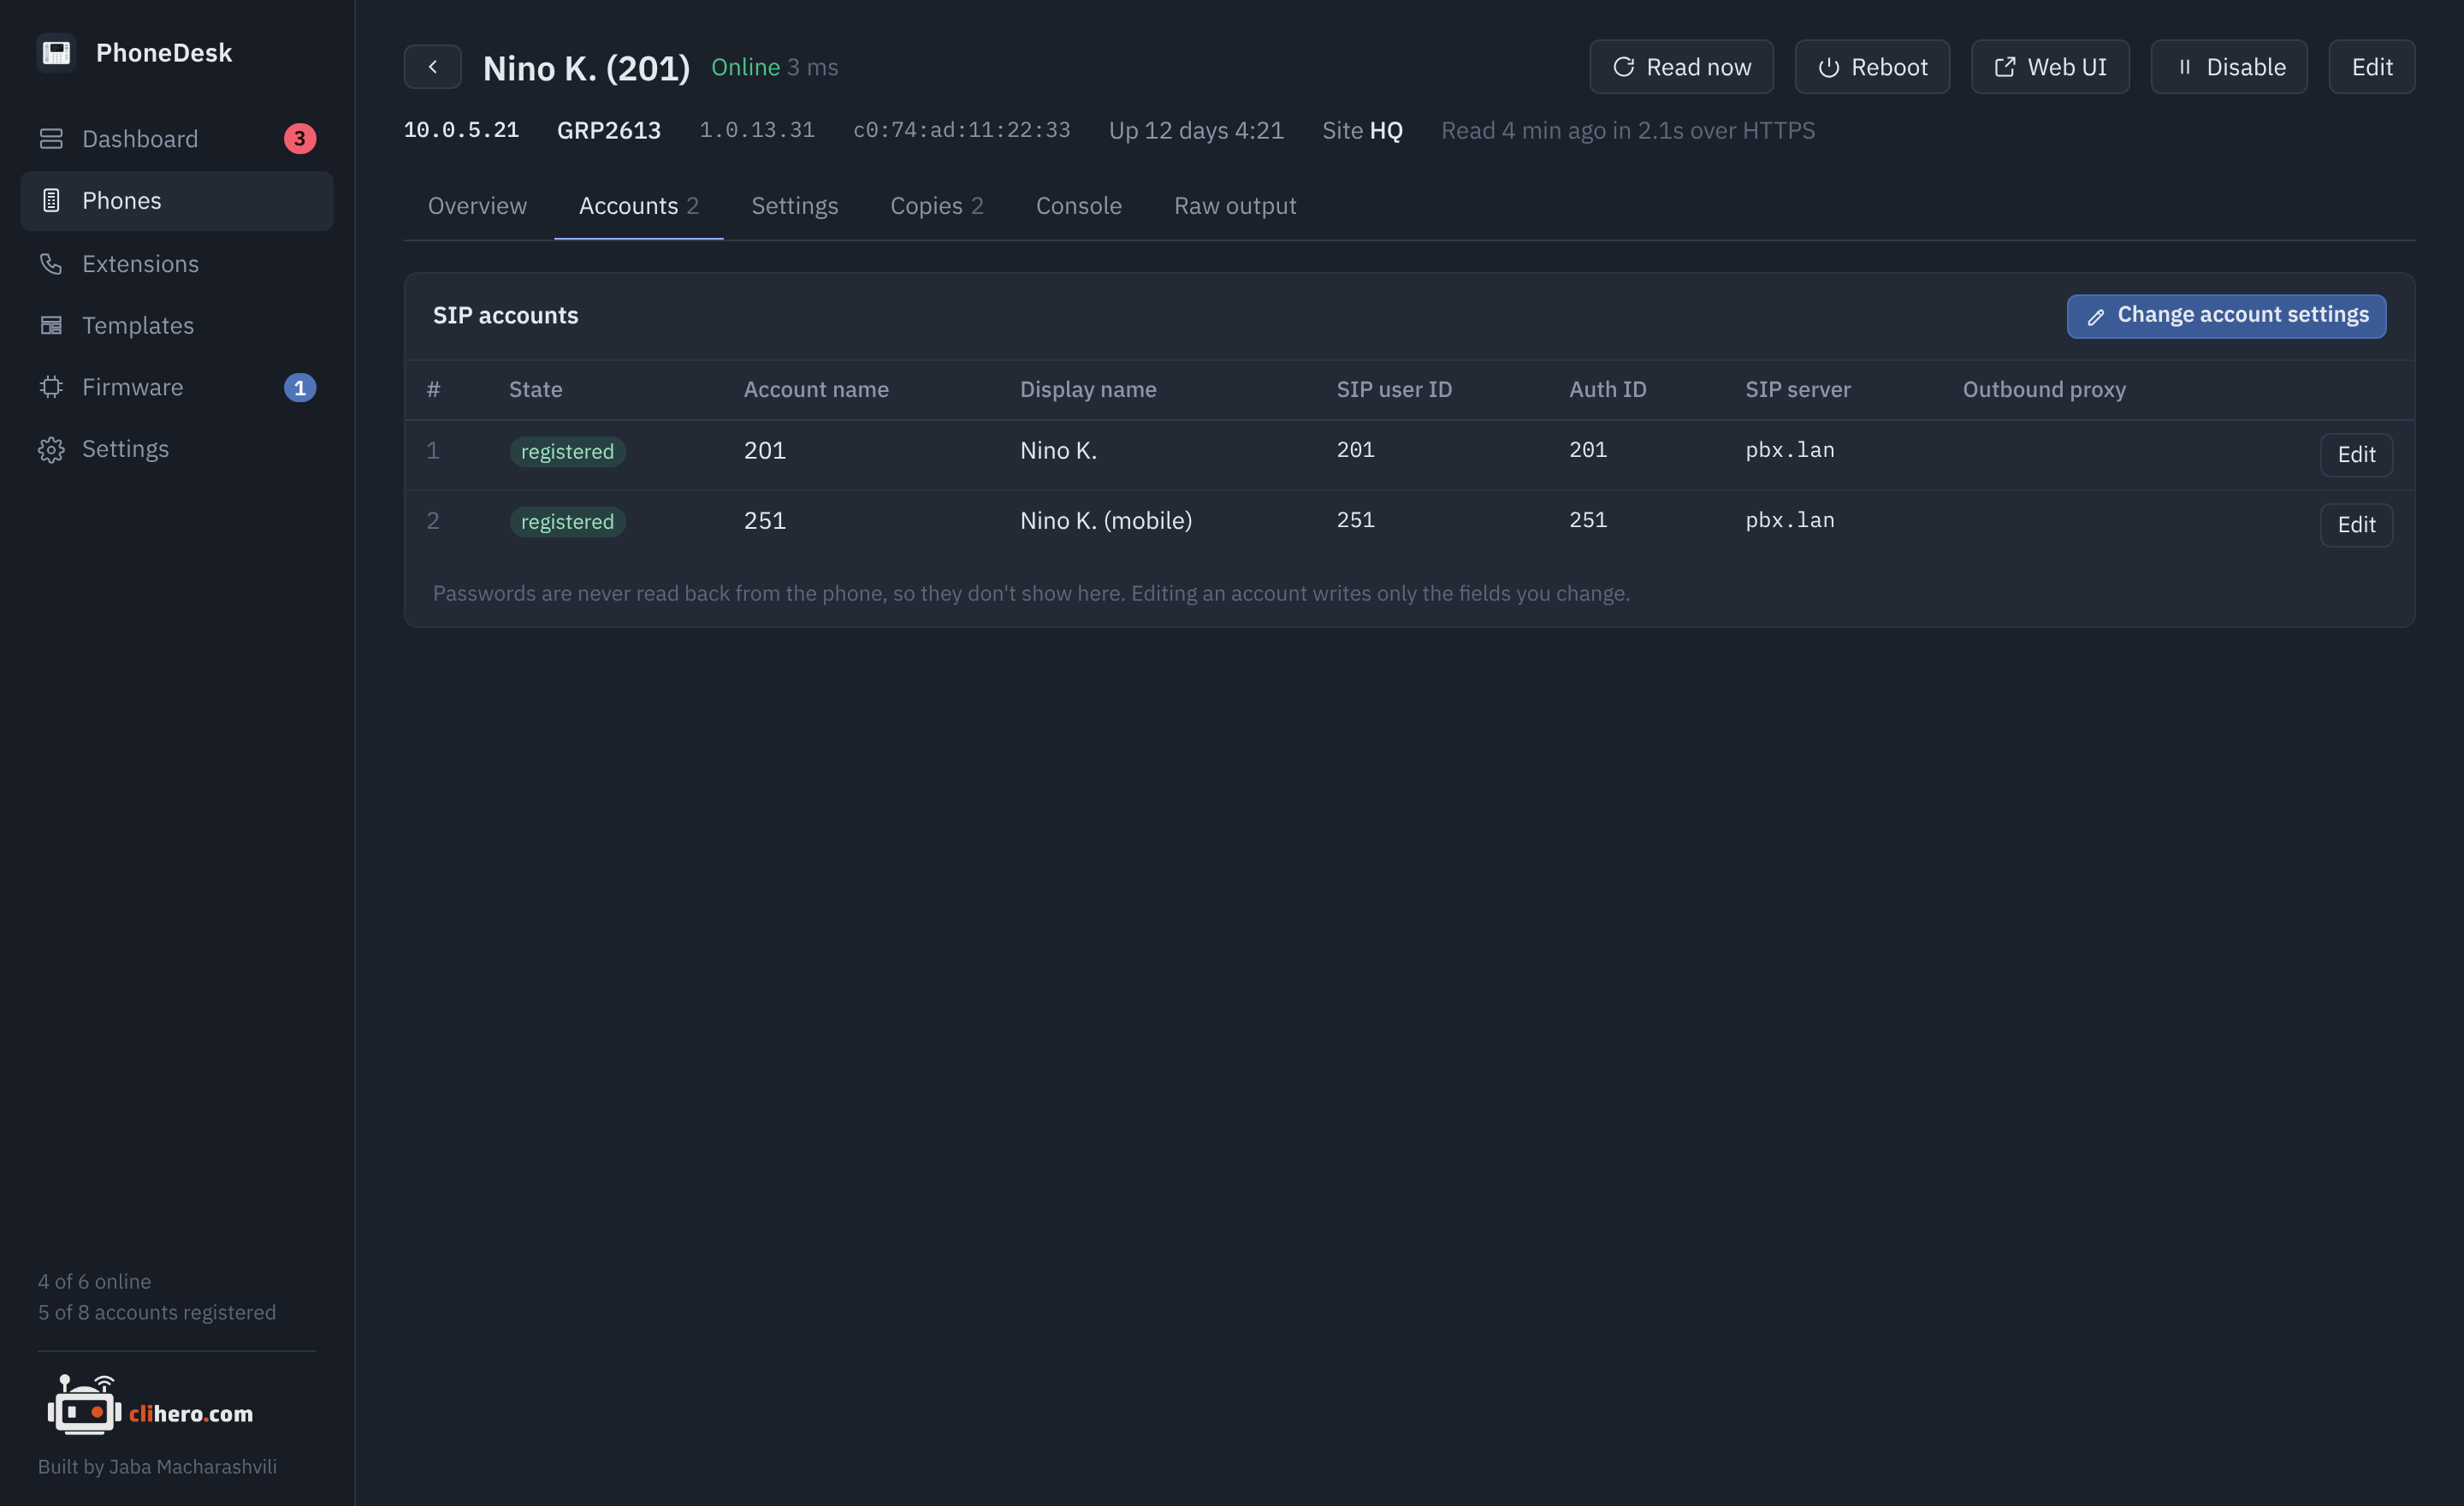Click the Settings gear icon in the sidebar
The height and width of the screenshot is (1506, 2464).
coord(51,449)
